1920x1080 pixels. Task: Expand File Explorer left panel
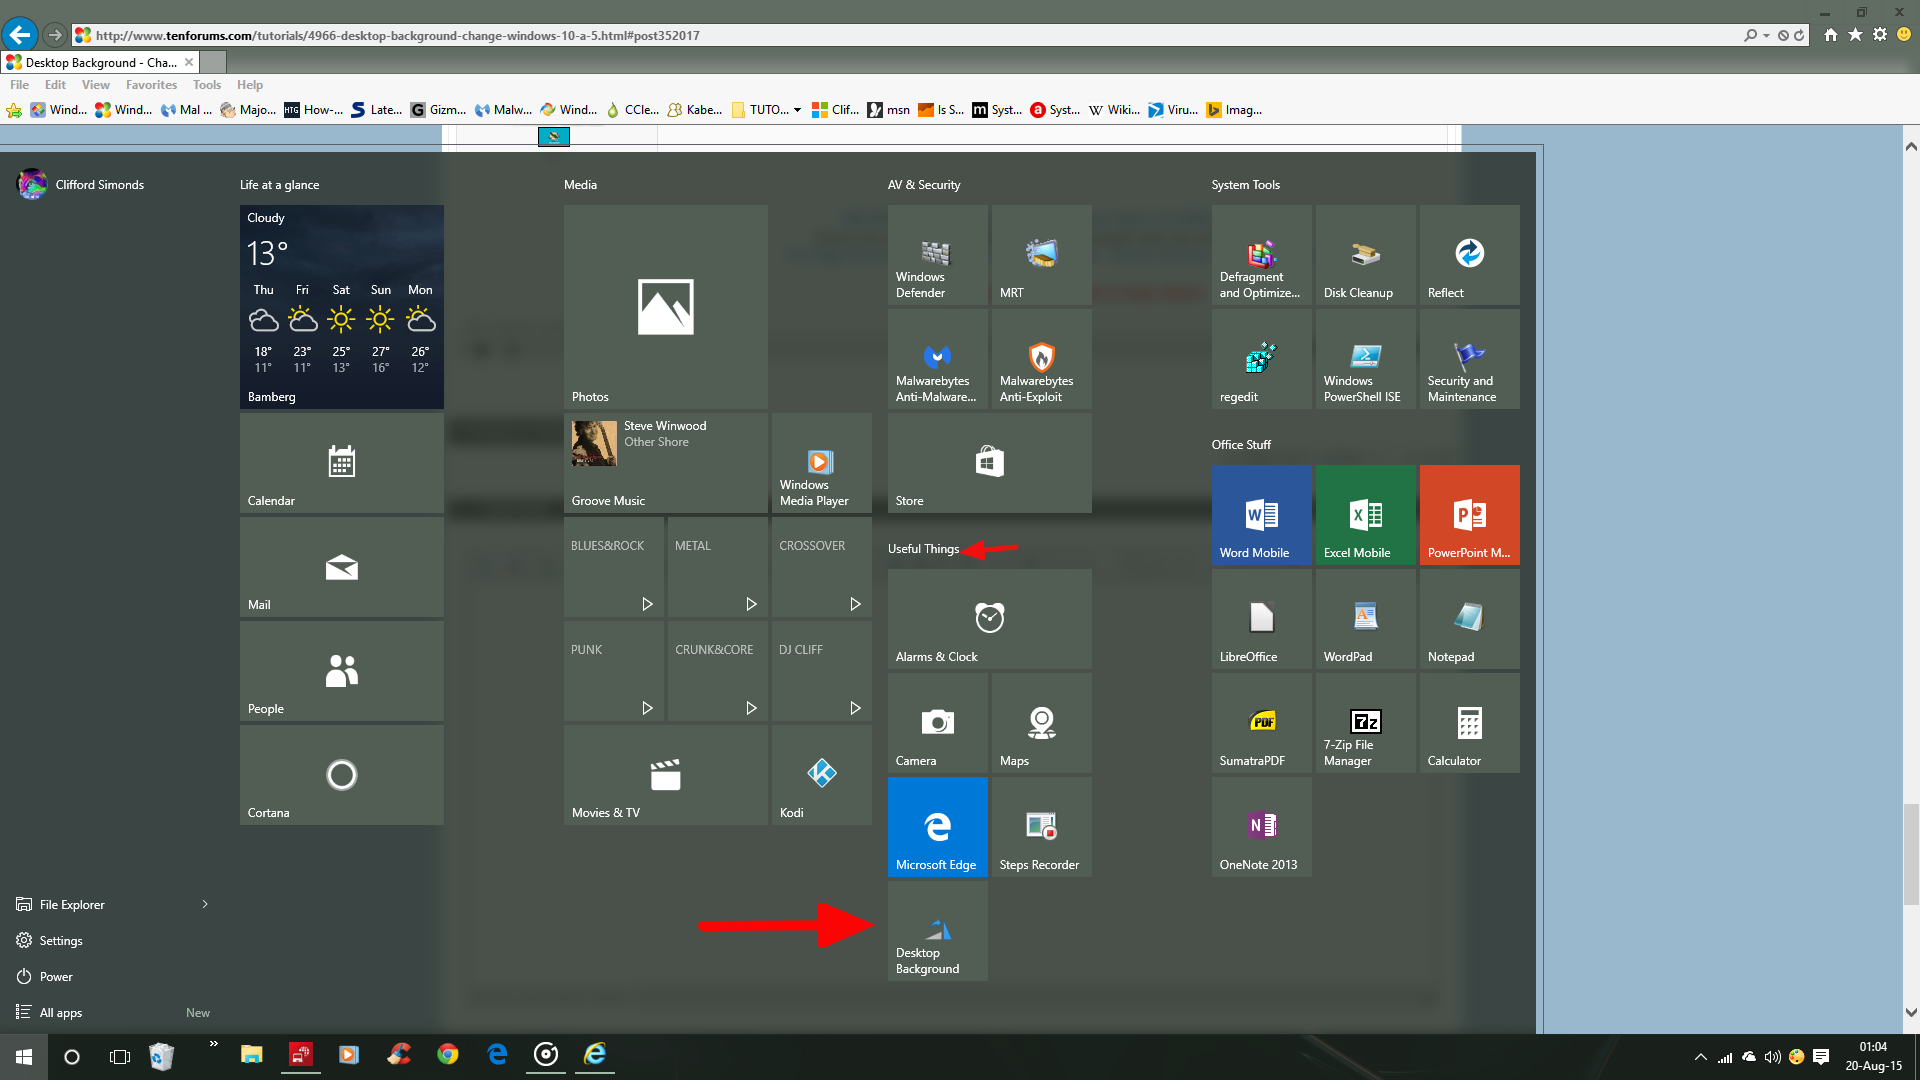204,903
